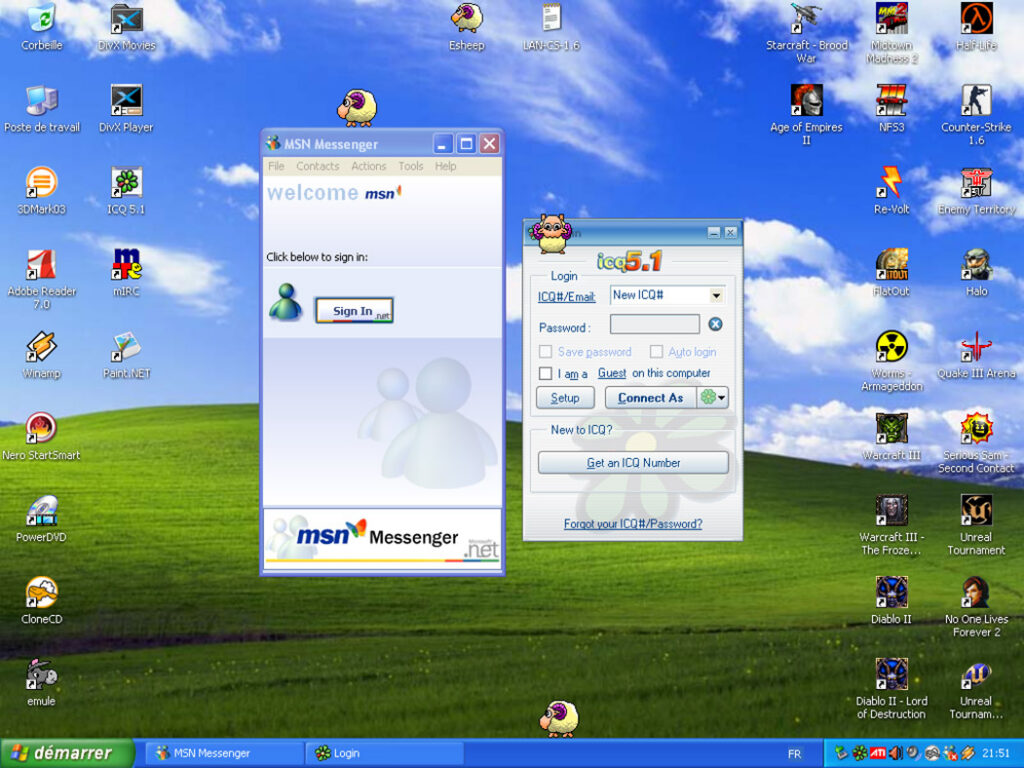The width and height of the screenshot is (1024, 768).
Task: Select the Half-Life desktop icon
Action: [976, 26]
